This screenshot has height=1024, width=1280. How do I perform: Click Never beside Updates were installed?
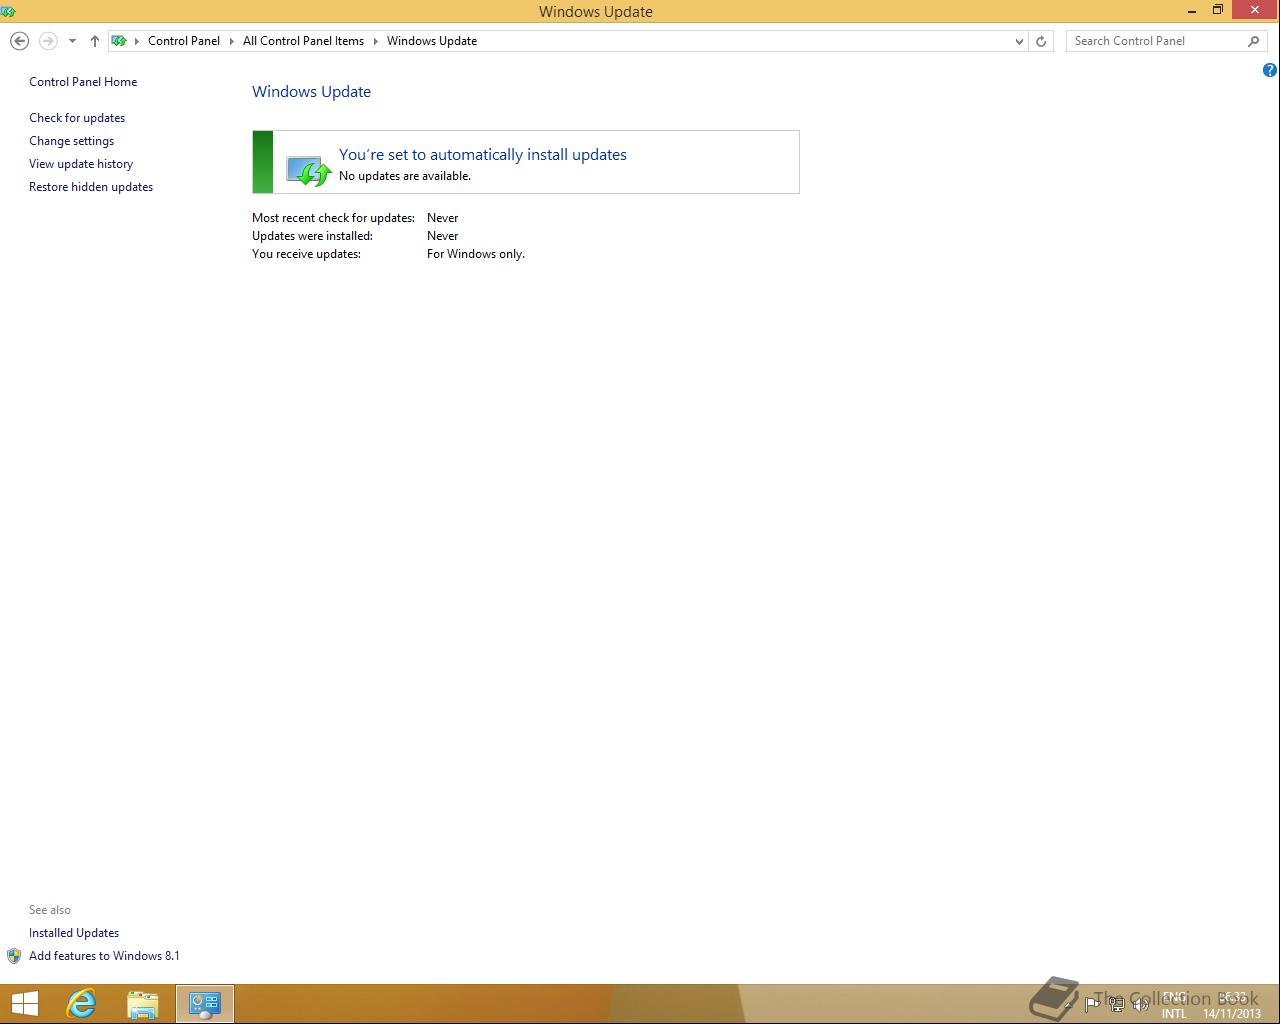click(x=442, y=236)
